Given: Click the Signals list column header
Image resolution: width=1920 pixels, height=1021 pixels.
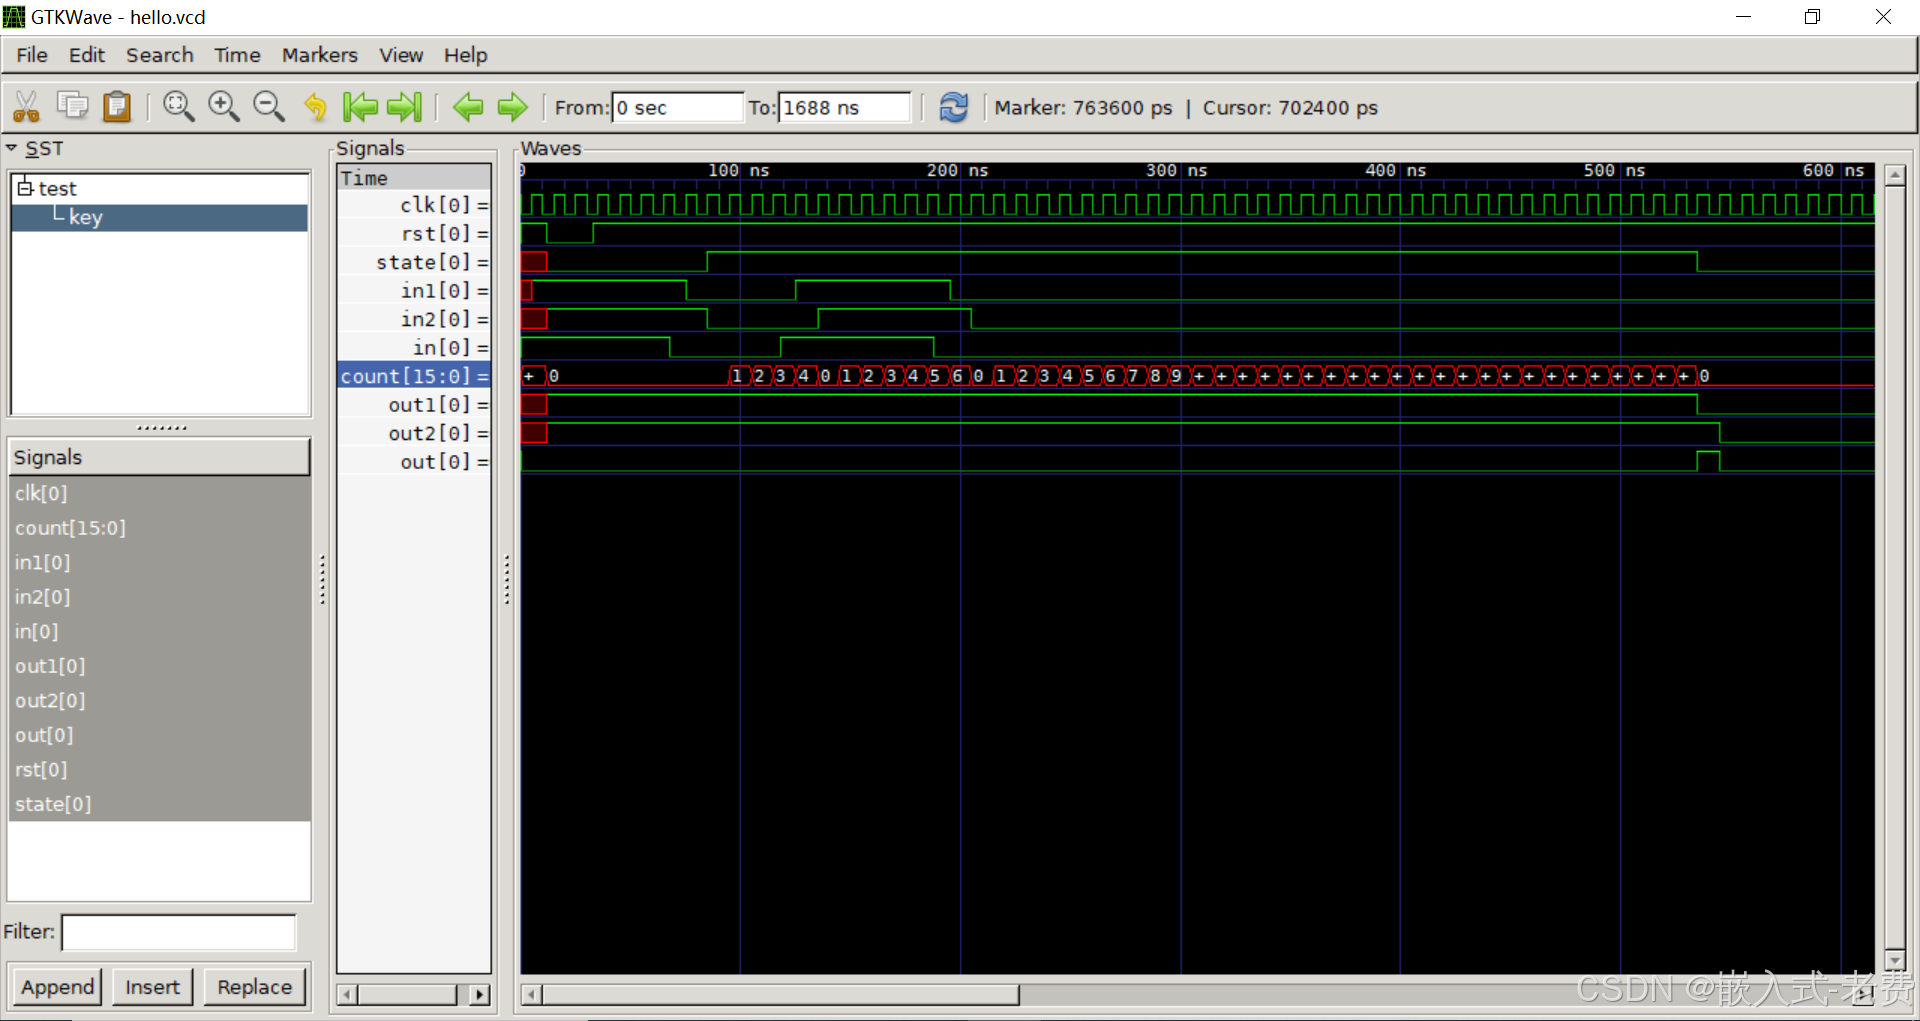Looking at the screenshot, I should point(160,457).
